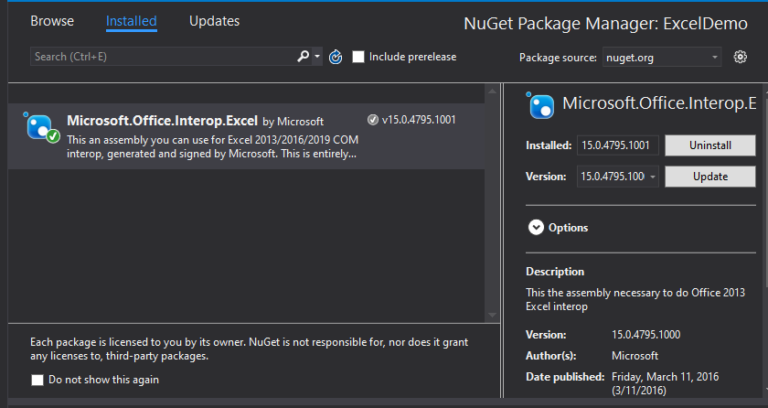
Task: Open the Package source dropdown
Action: pyautogui.click(x=661, y=57)
